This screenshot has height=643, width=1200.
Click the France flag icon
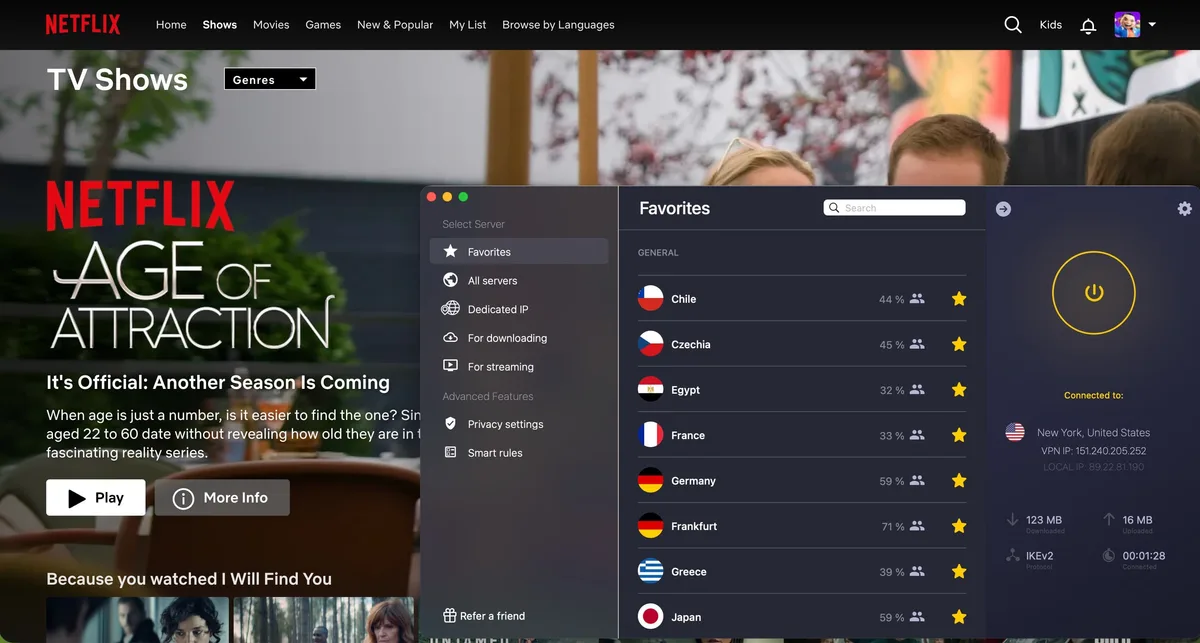coord(651,435)
